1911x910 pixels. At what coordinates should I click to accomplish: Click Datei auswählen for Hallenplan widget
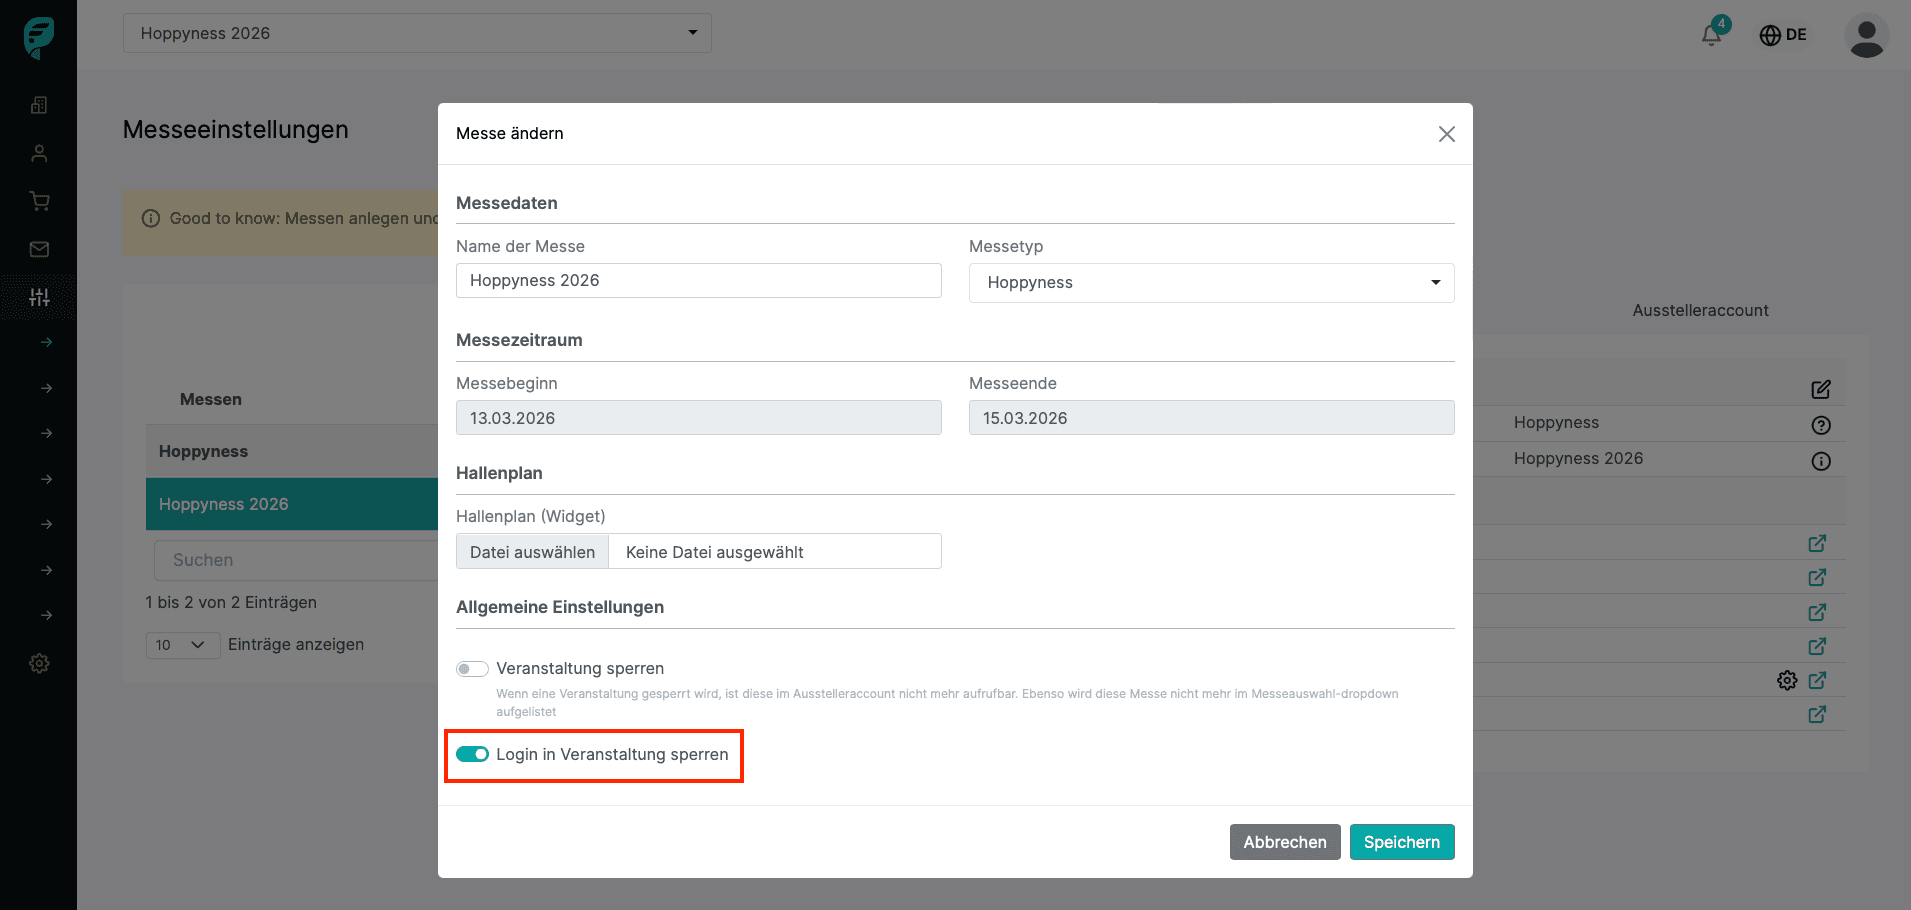(x=532, y=552)
